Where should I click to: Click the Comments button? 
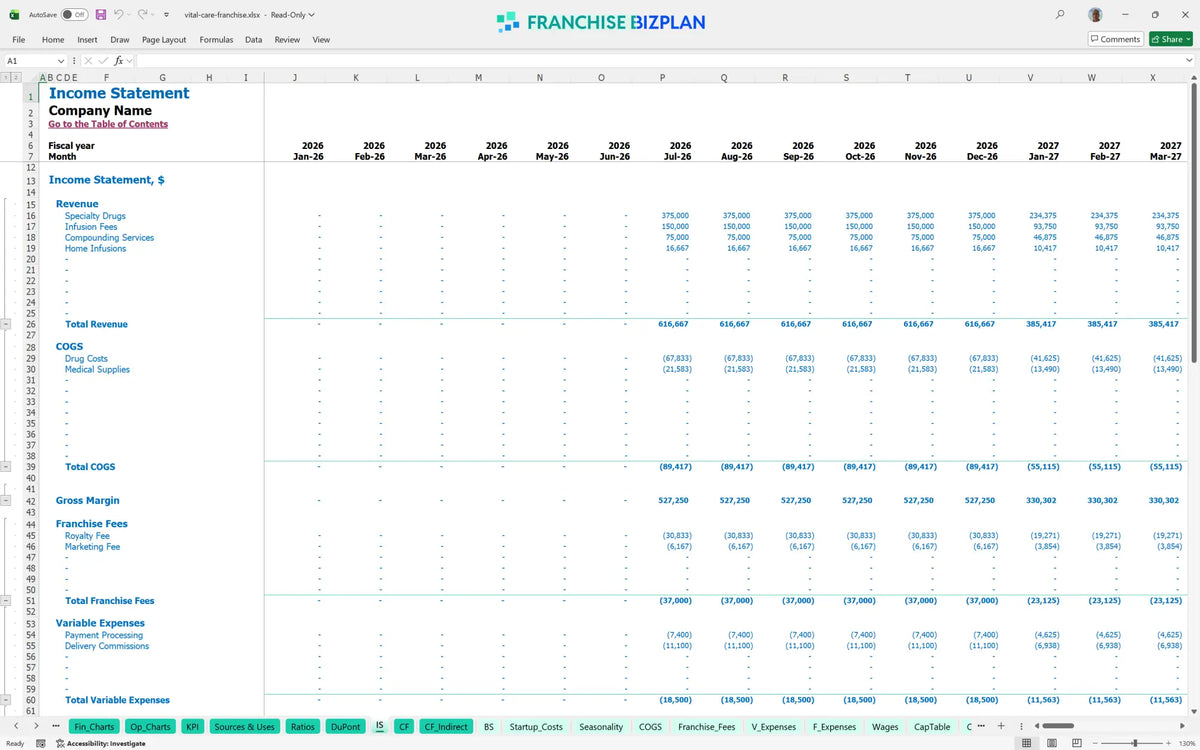(1116, 39)
